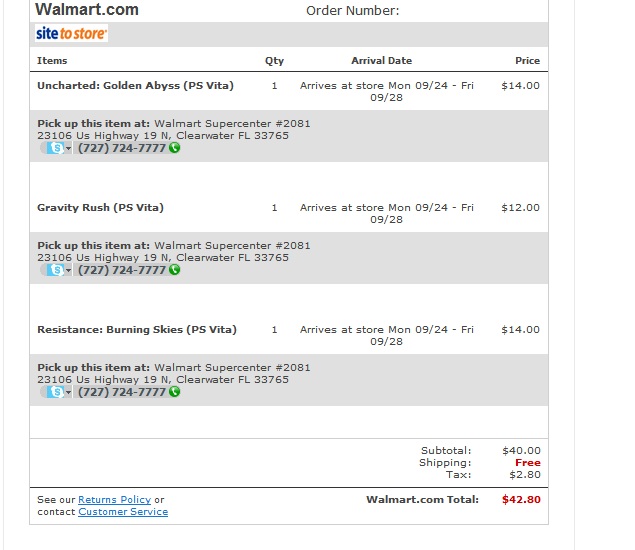Click the Walmart.com header title
The image size is (635, 550).
(87, 9)
